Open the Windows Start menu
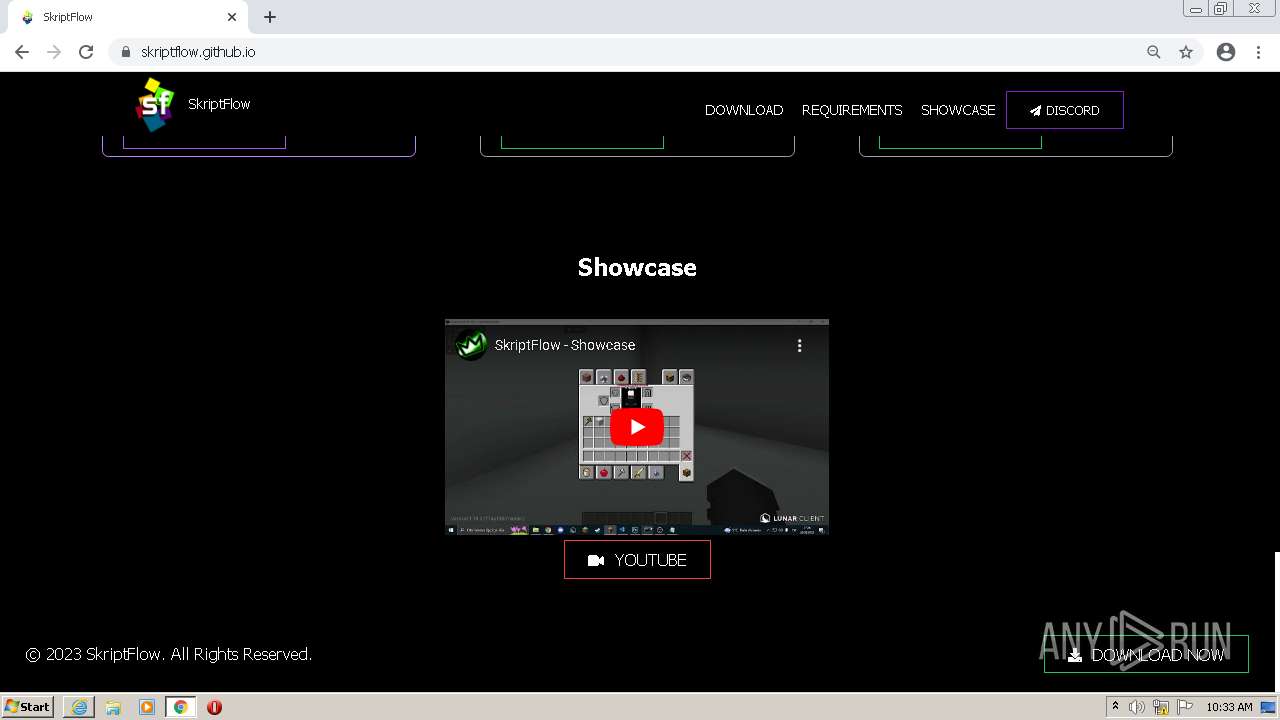The width and height of the screenshot is (1280, 720). 27,707
